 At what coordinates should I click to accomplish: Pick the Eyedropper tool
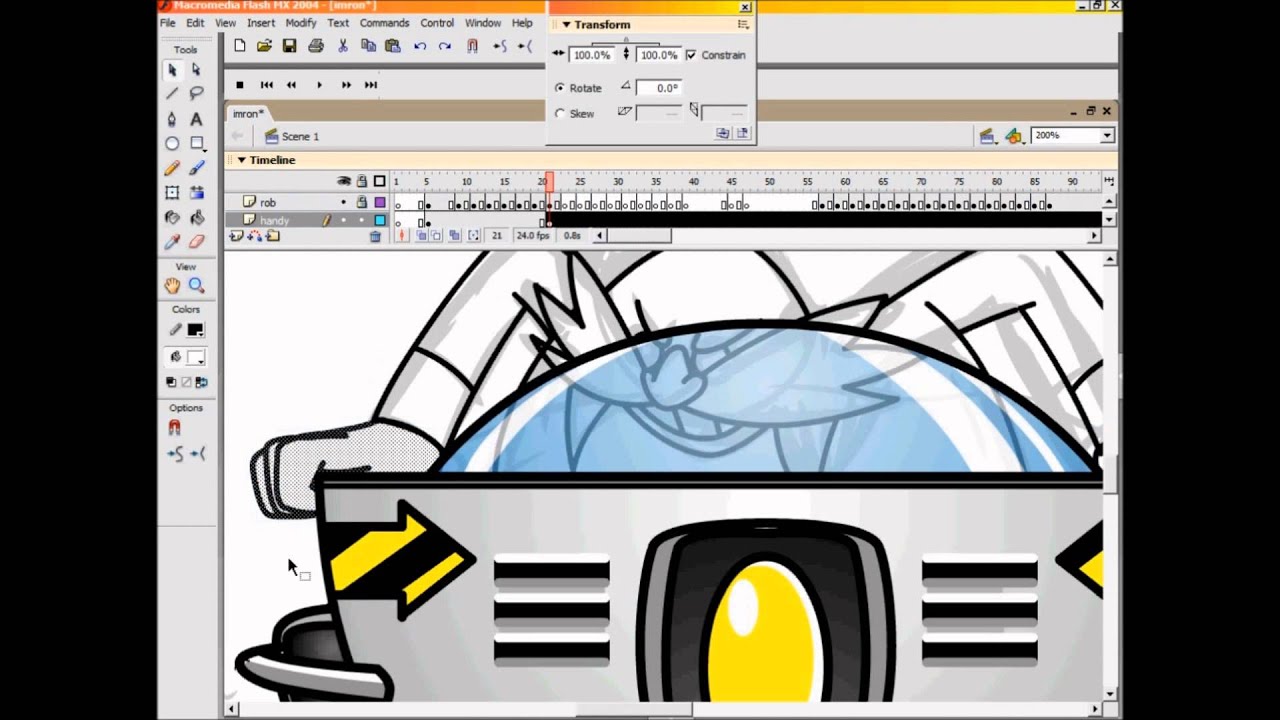(172, 241)
